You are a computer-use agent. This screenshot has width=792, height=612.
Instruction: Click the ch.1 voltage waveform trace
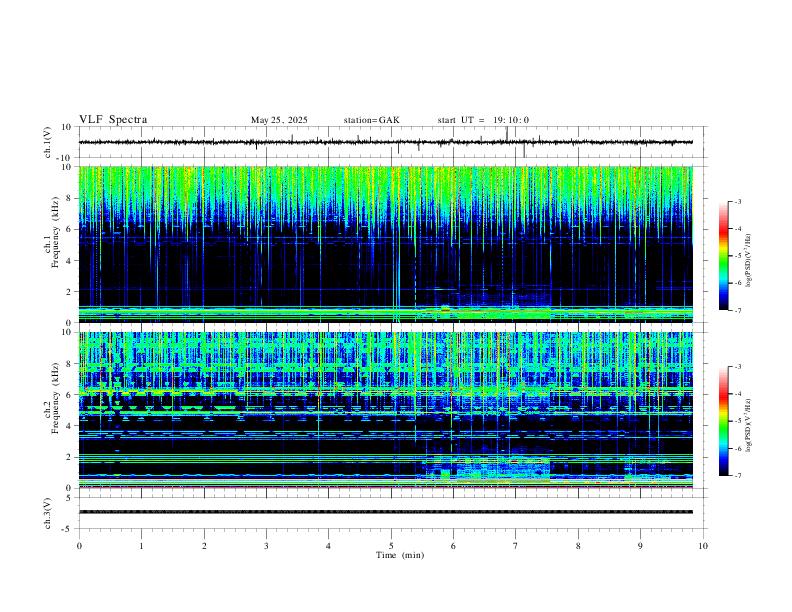point(386,142)
